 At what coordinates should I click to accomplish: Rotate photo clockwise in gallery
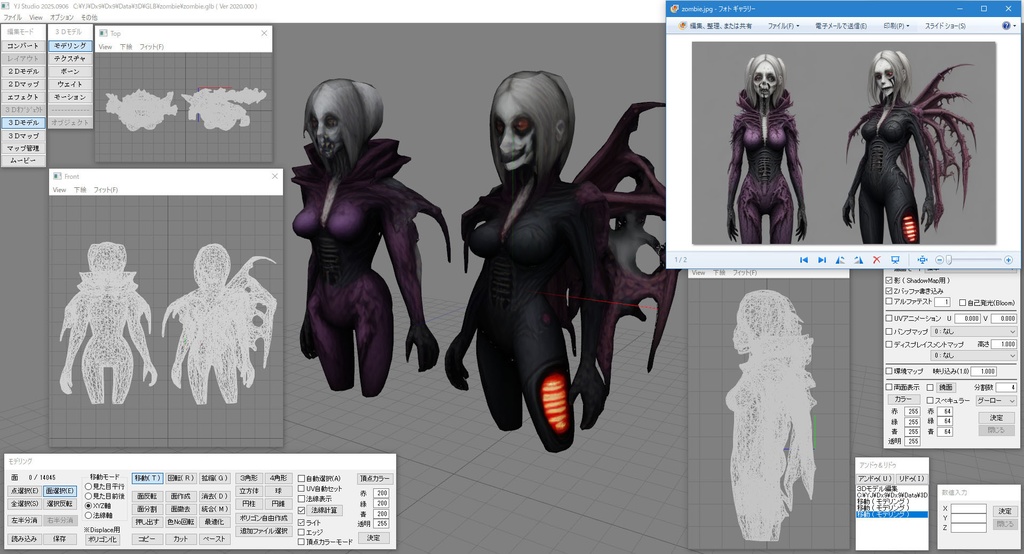point(858,260)
